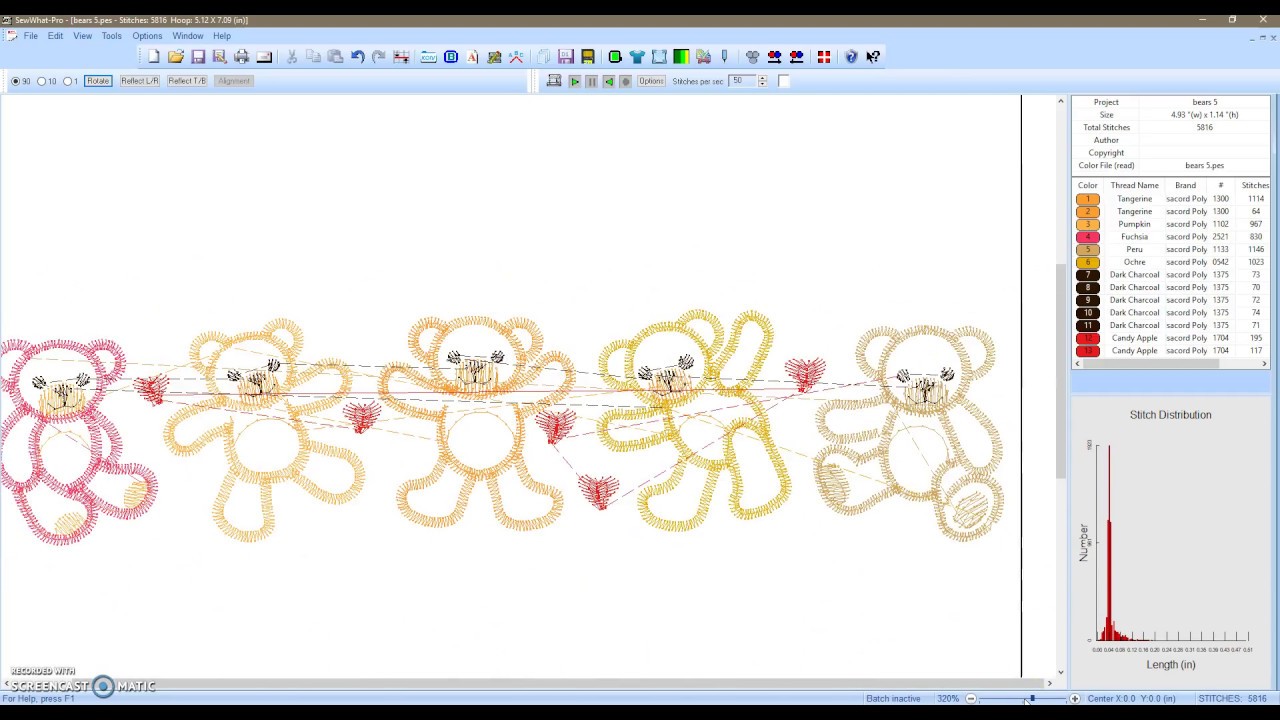Open the lettering tool with the A icon
The width and height of the screenshot is (1280, 720).
[473, 57]
